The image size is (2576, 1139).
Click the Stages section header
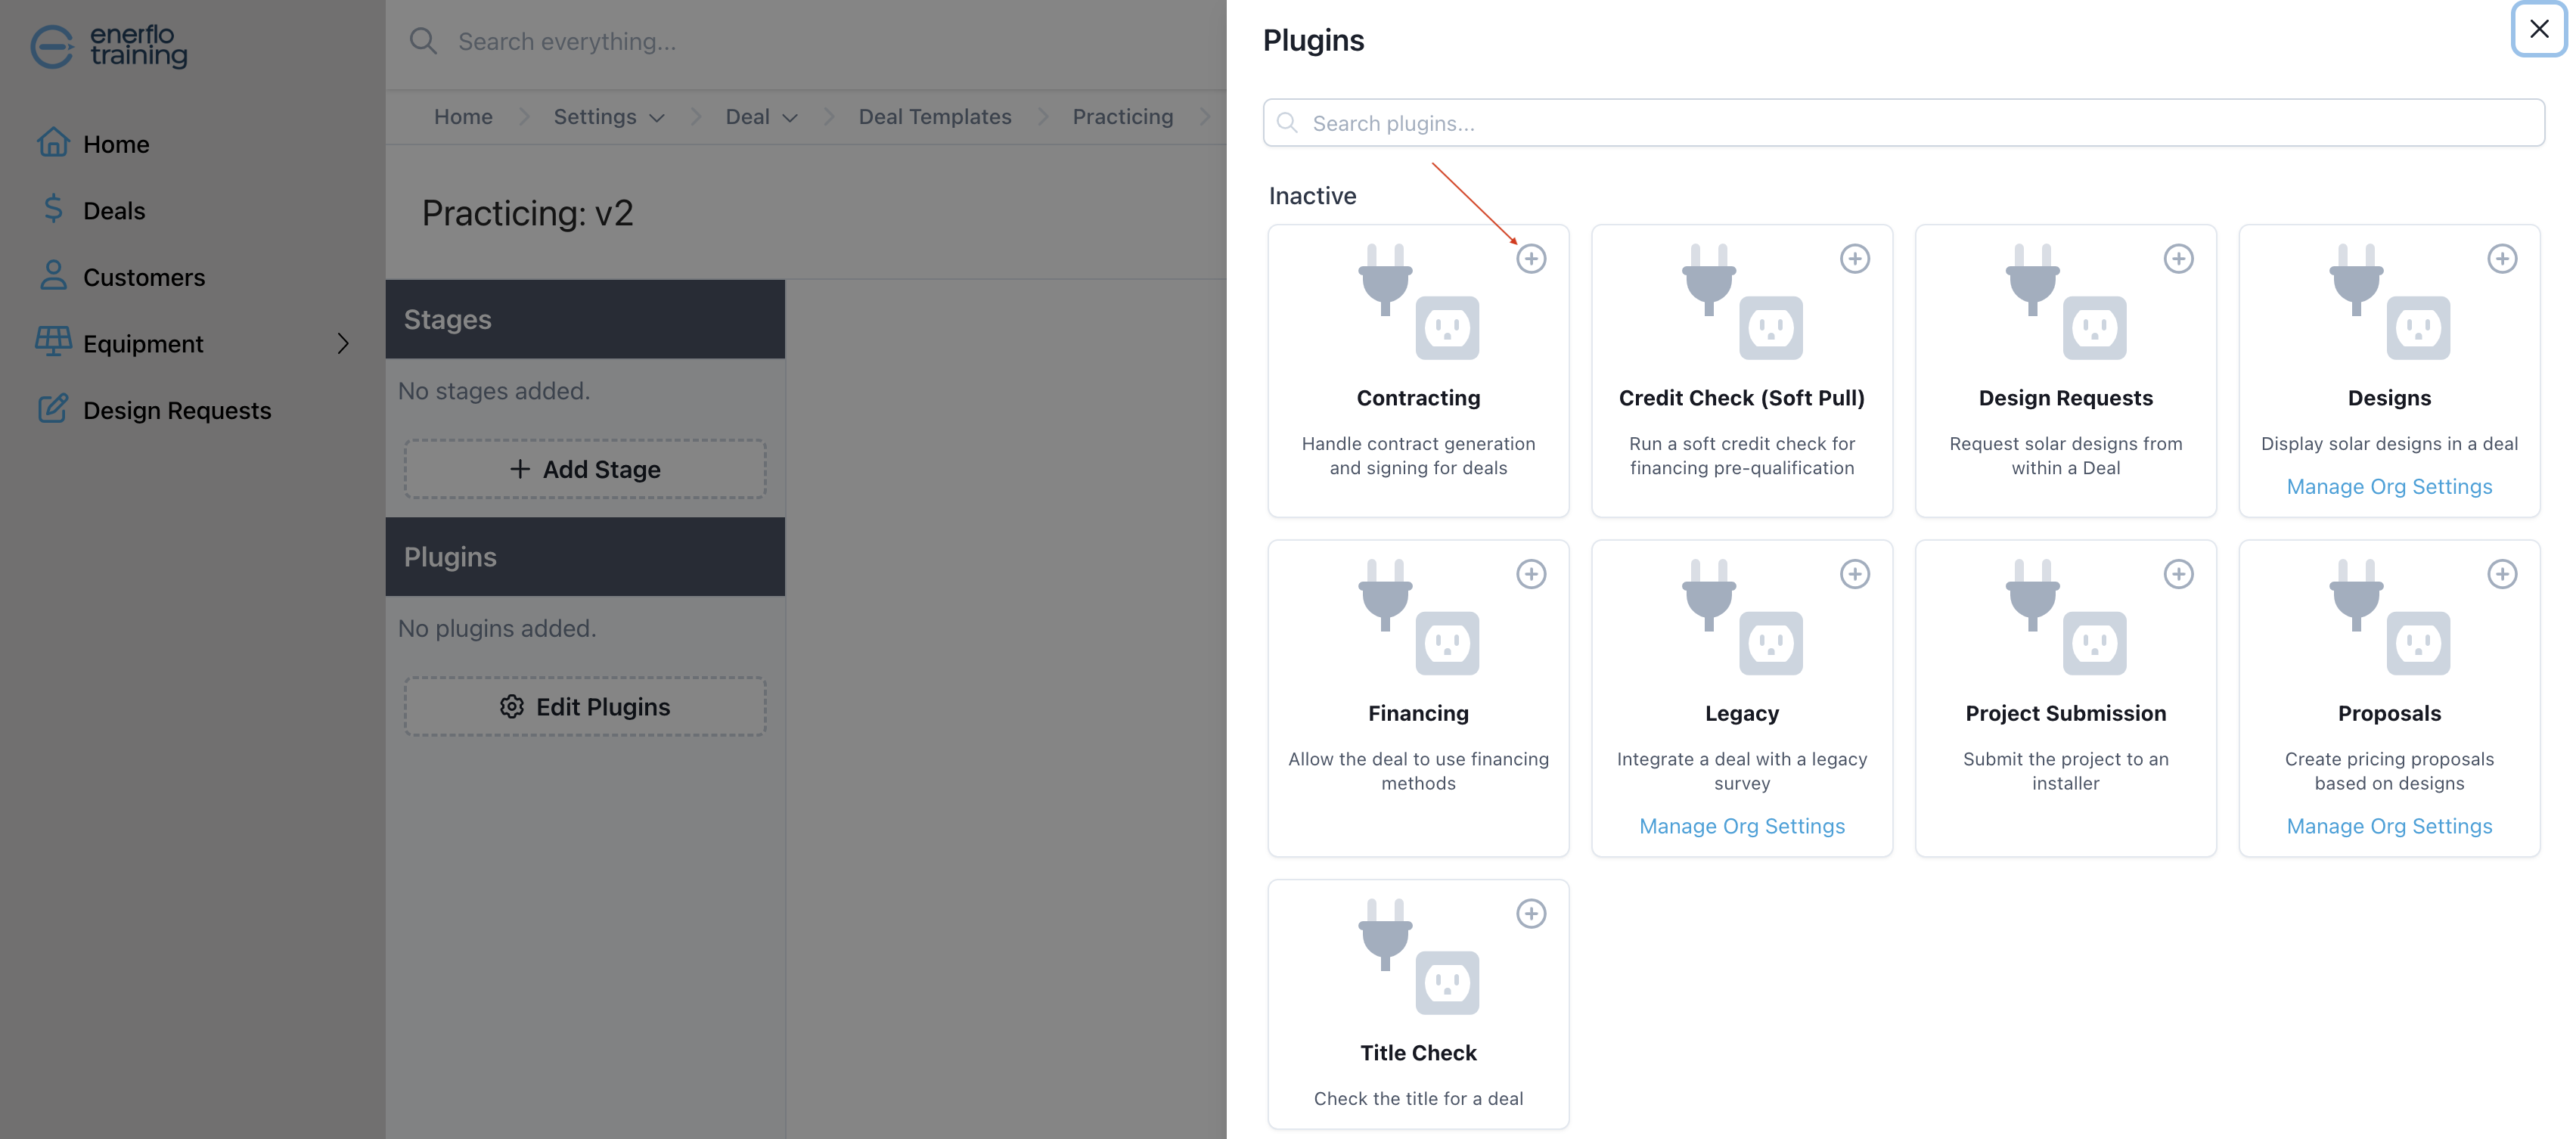585,319
